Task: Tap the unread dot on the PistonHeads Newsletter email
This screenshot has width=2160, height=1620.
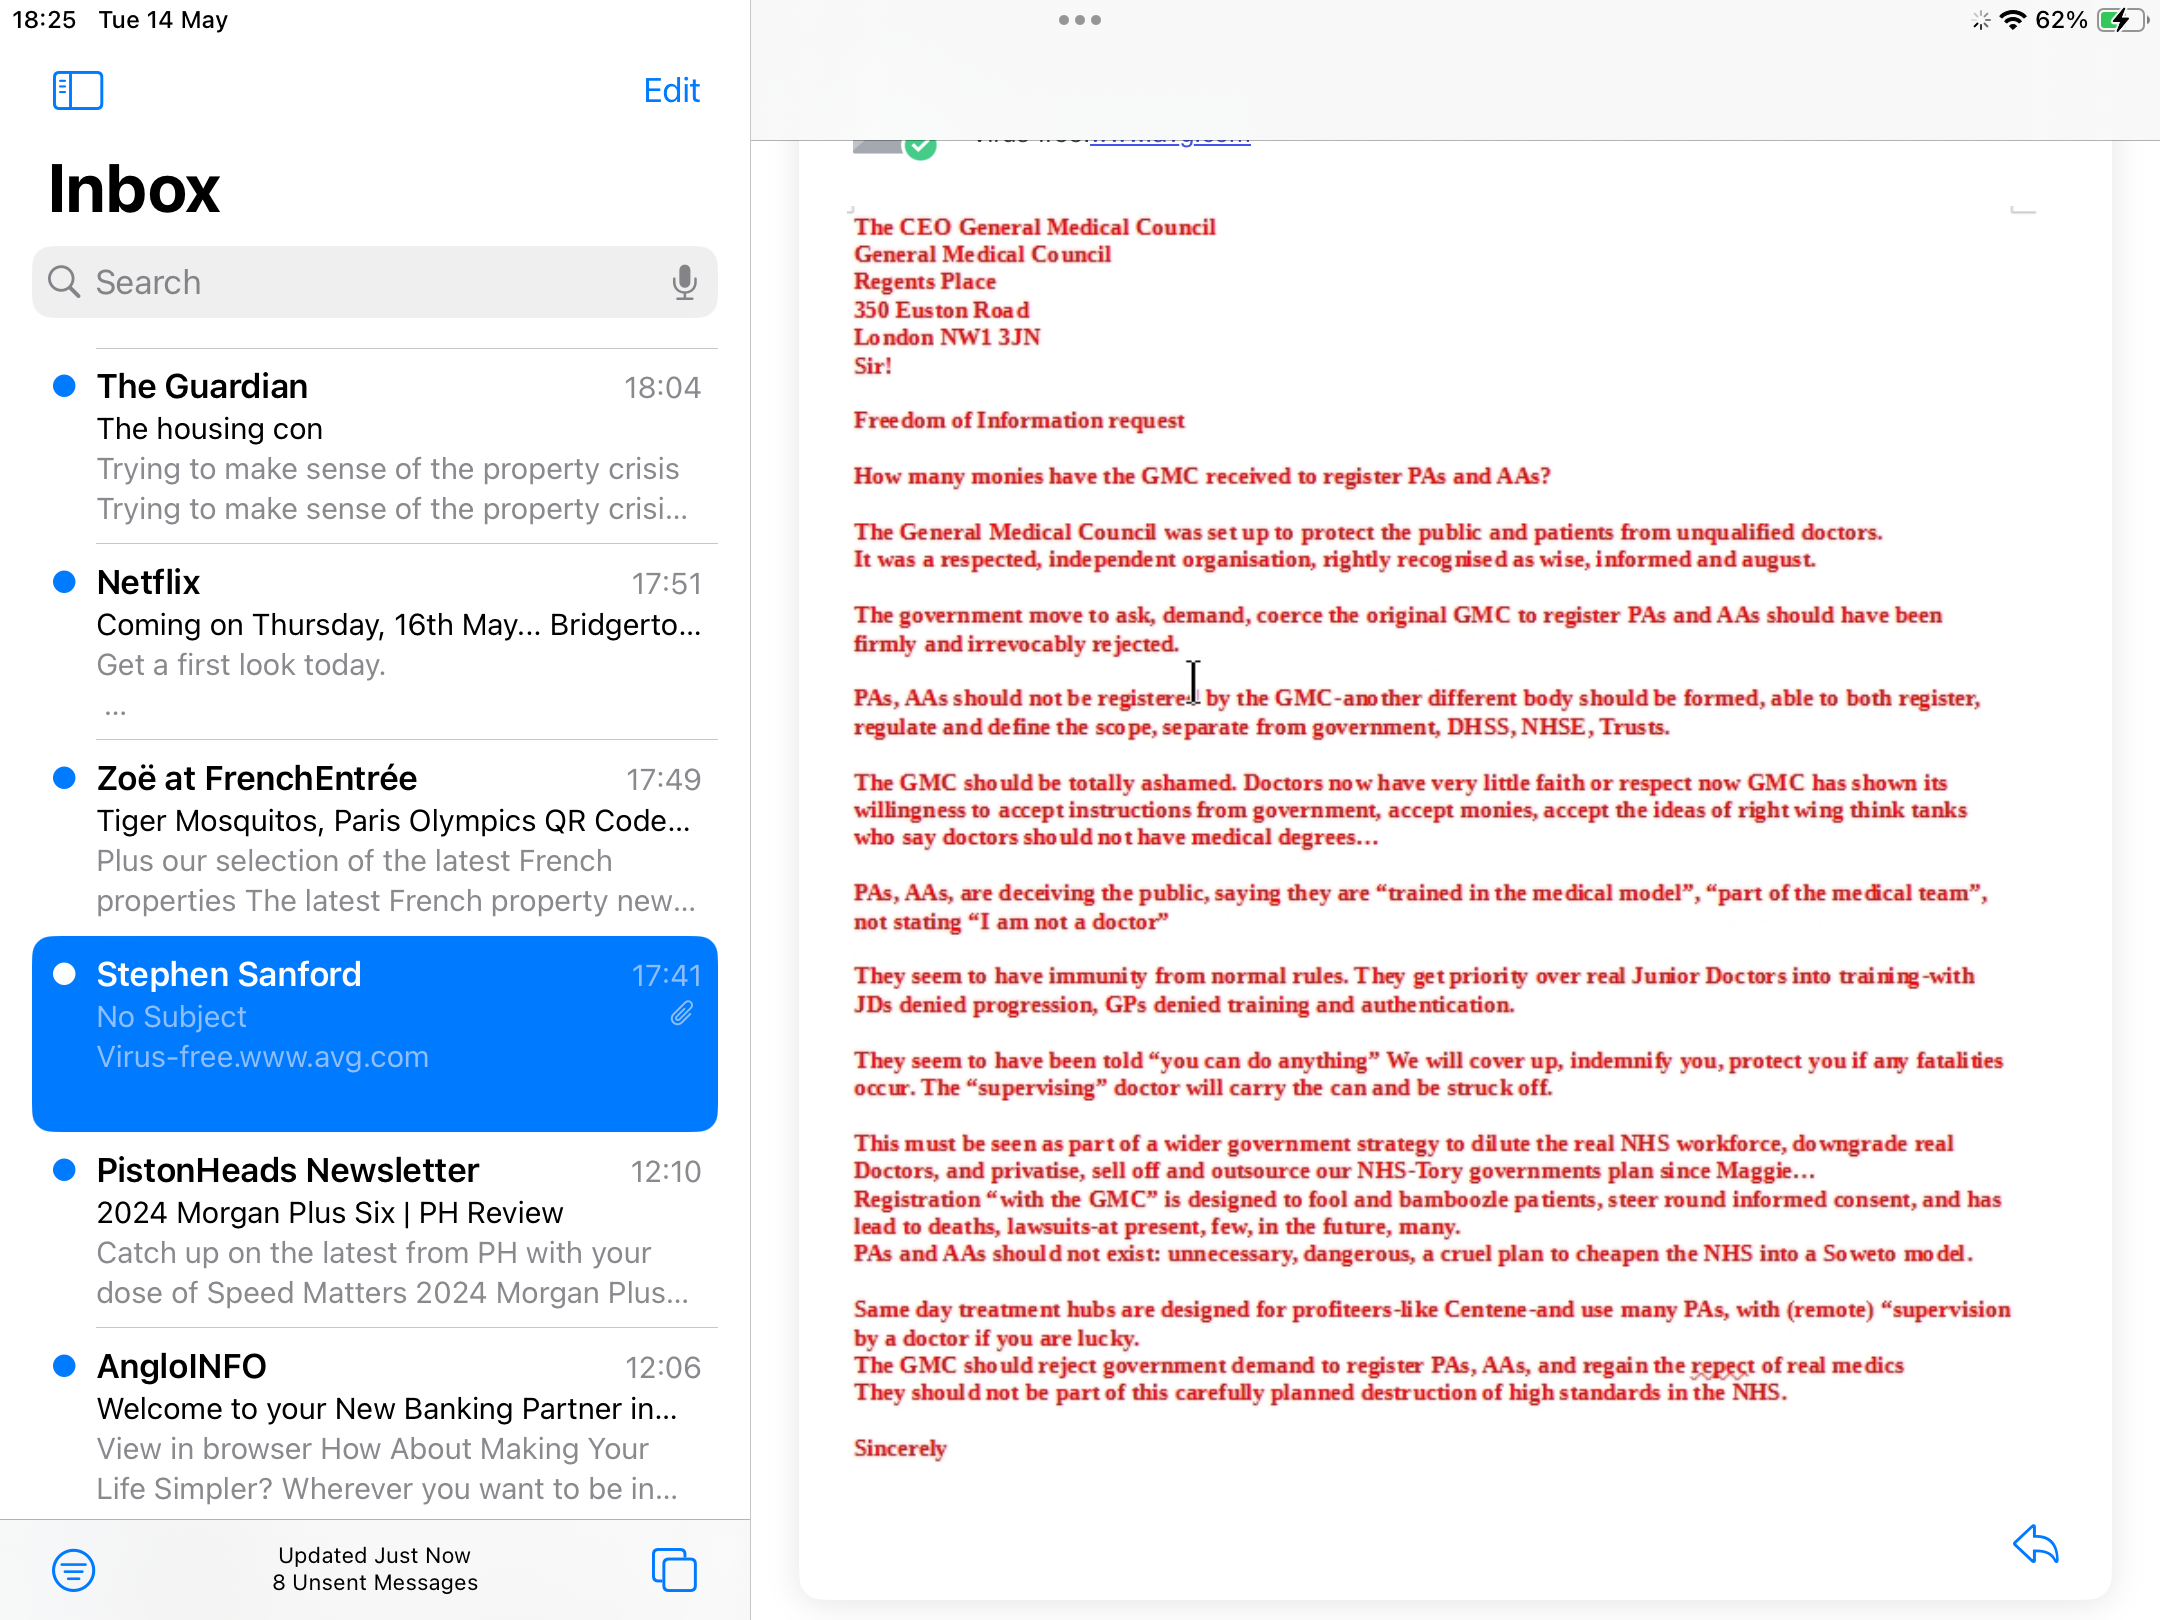Action: tap(65, 1170)
